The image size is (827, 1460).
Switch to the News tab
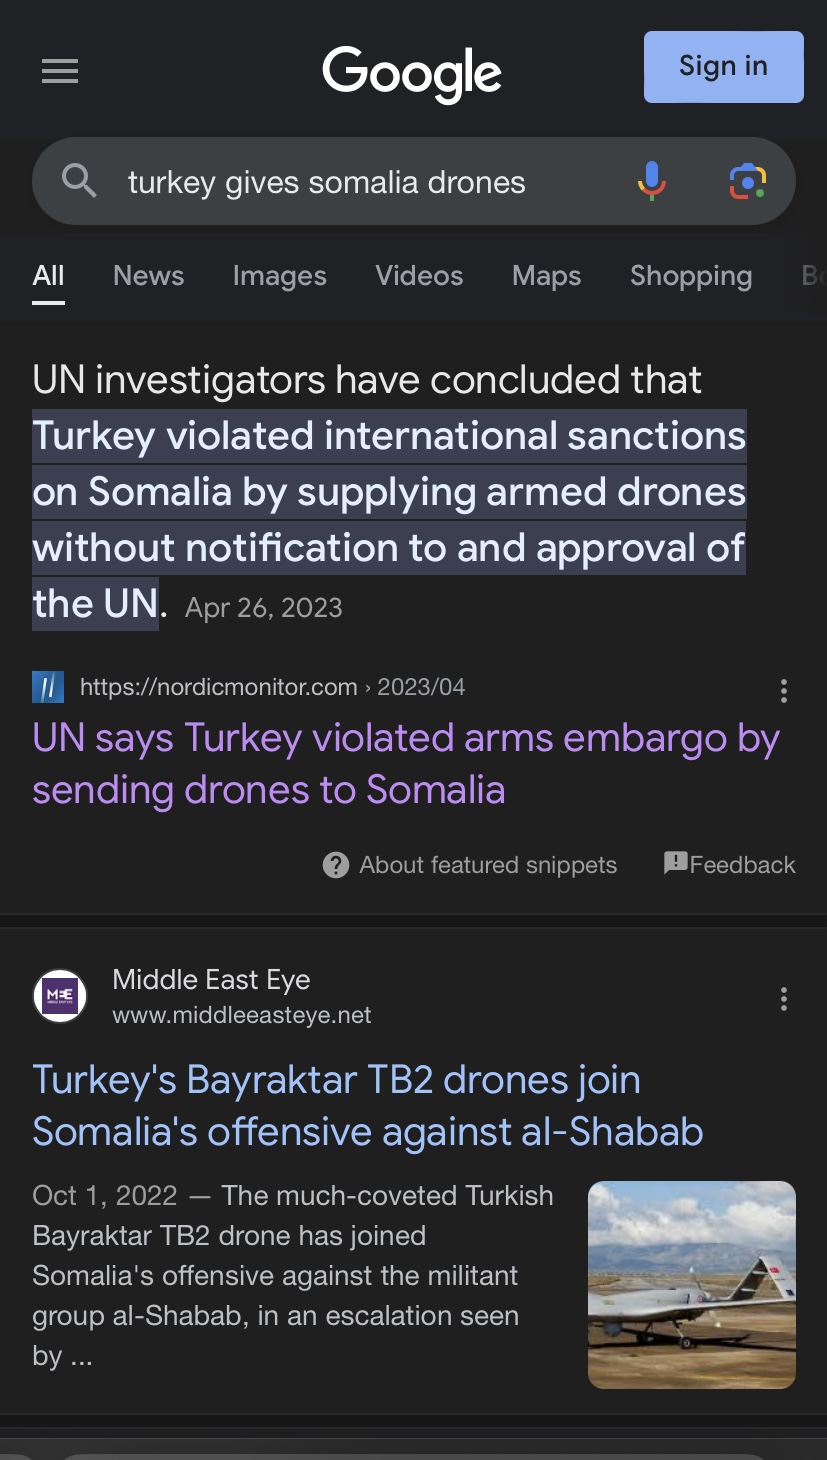coord(148,276)
